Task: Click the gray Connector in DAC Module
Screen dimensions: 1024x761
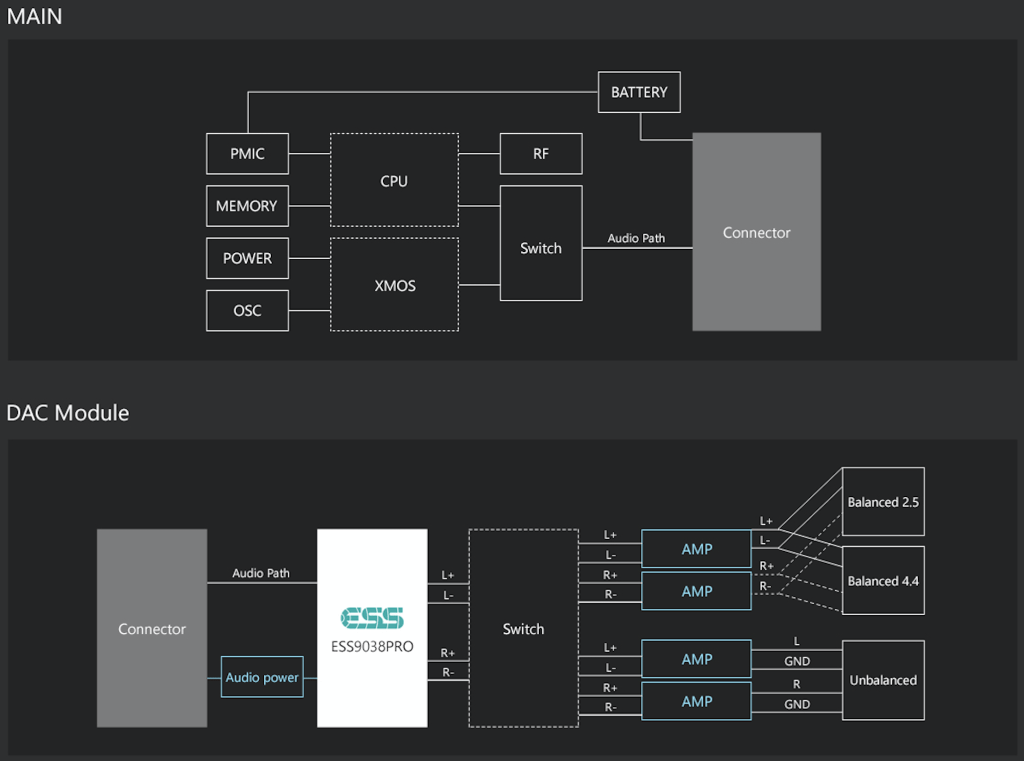Action: pos(152,628)
